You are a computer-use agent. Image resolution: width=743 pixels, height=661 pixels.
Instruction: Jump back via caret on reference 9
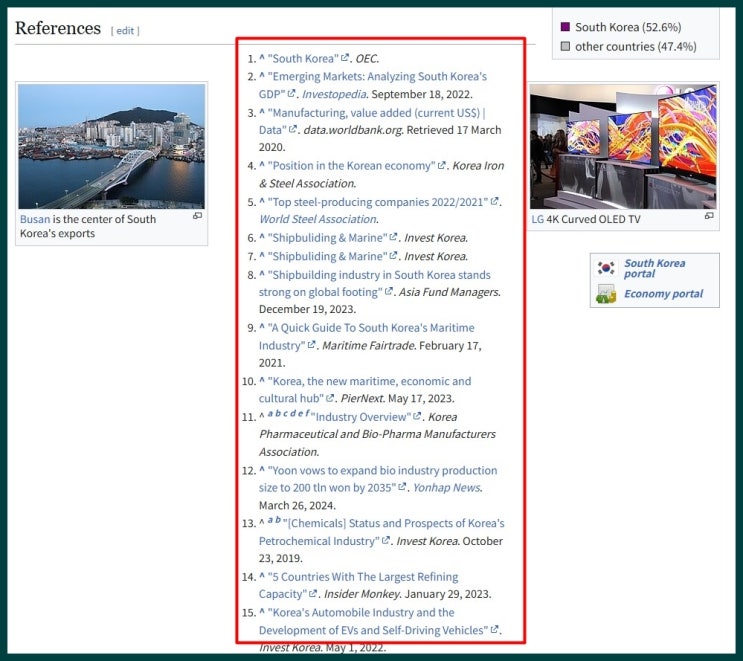tap(262, 327)
